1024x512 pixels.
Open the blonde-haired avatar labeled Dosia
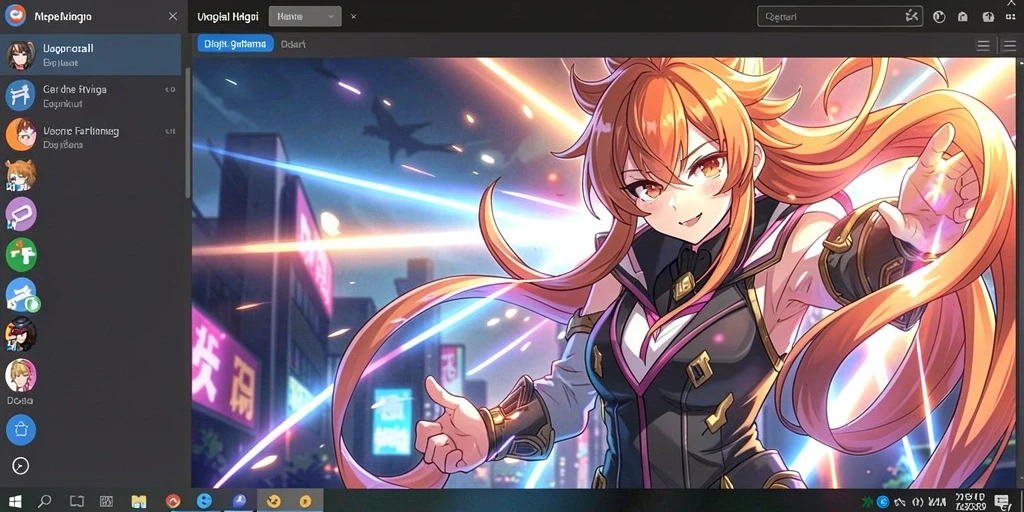click(21, 376)
